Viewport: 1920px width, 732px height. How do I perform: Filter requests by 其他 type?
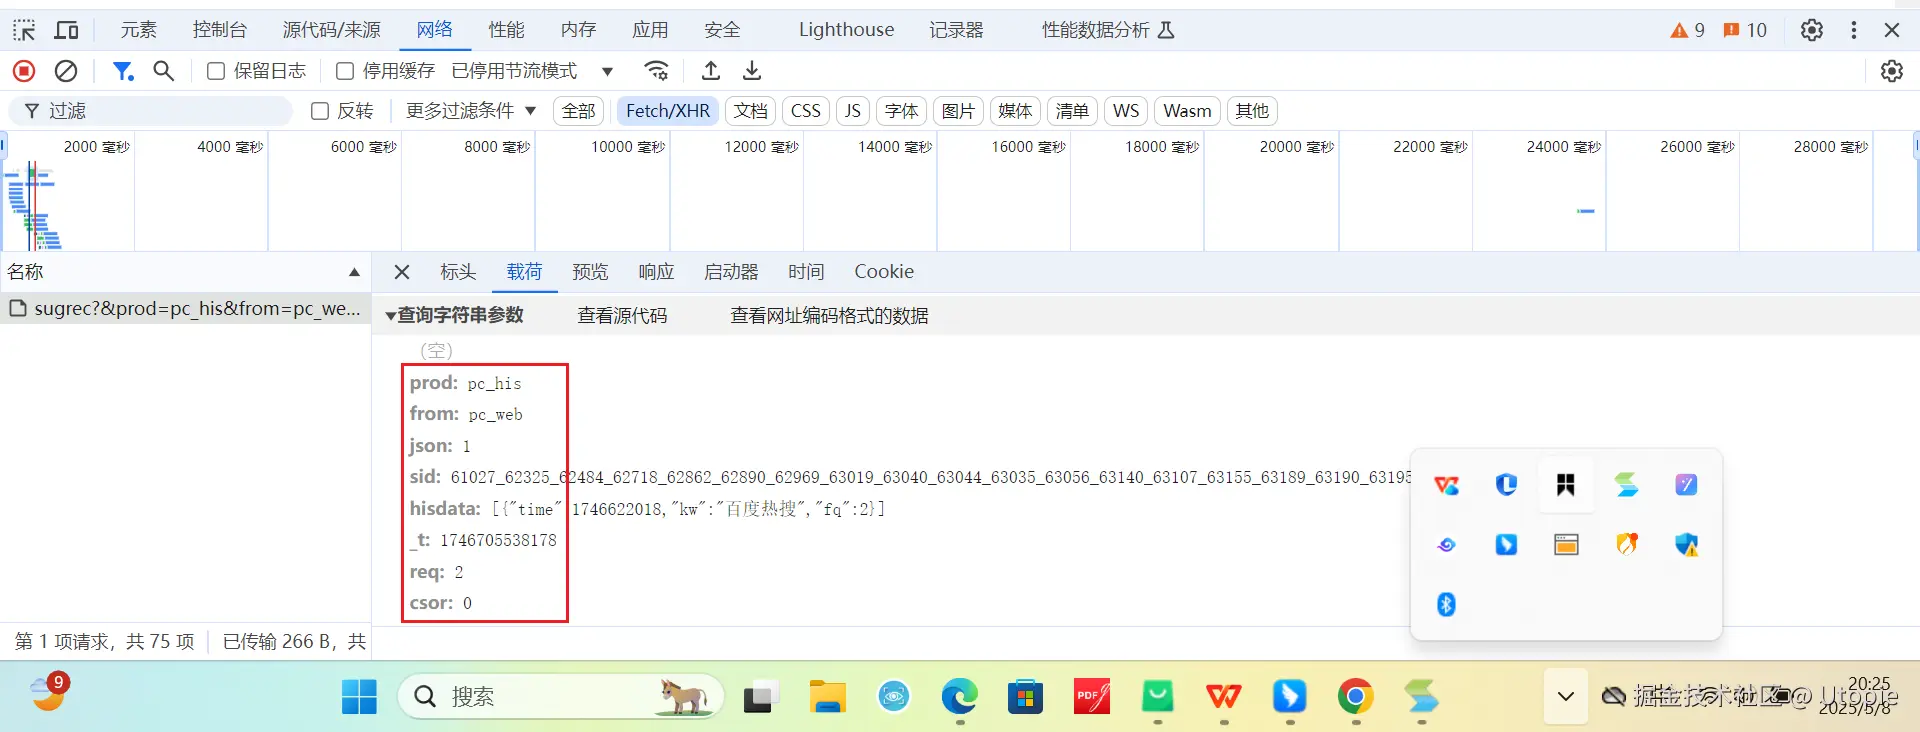(x=1252, y=111)
